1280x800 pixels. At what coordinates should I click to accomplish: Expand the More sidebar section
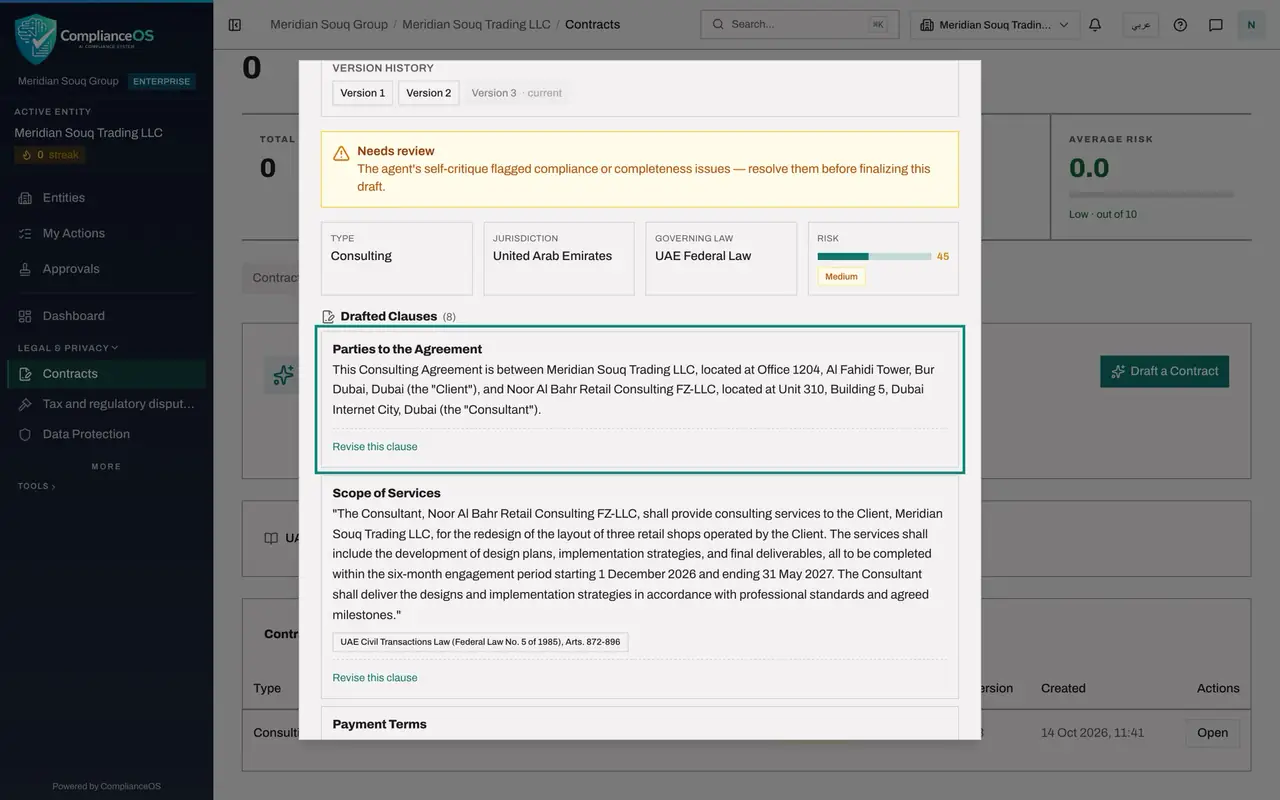point(106,466)
